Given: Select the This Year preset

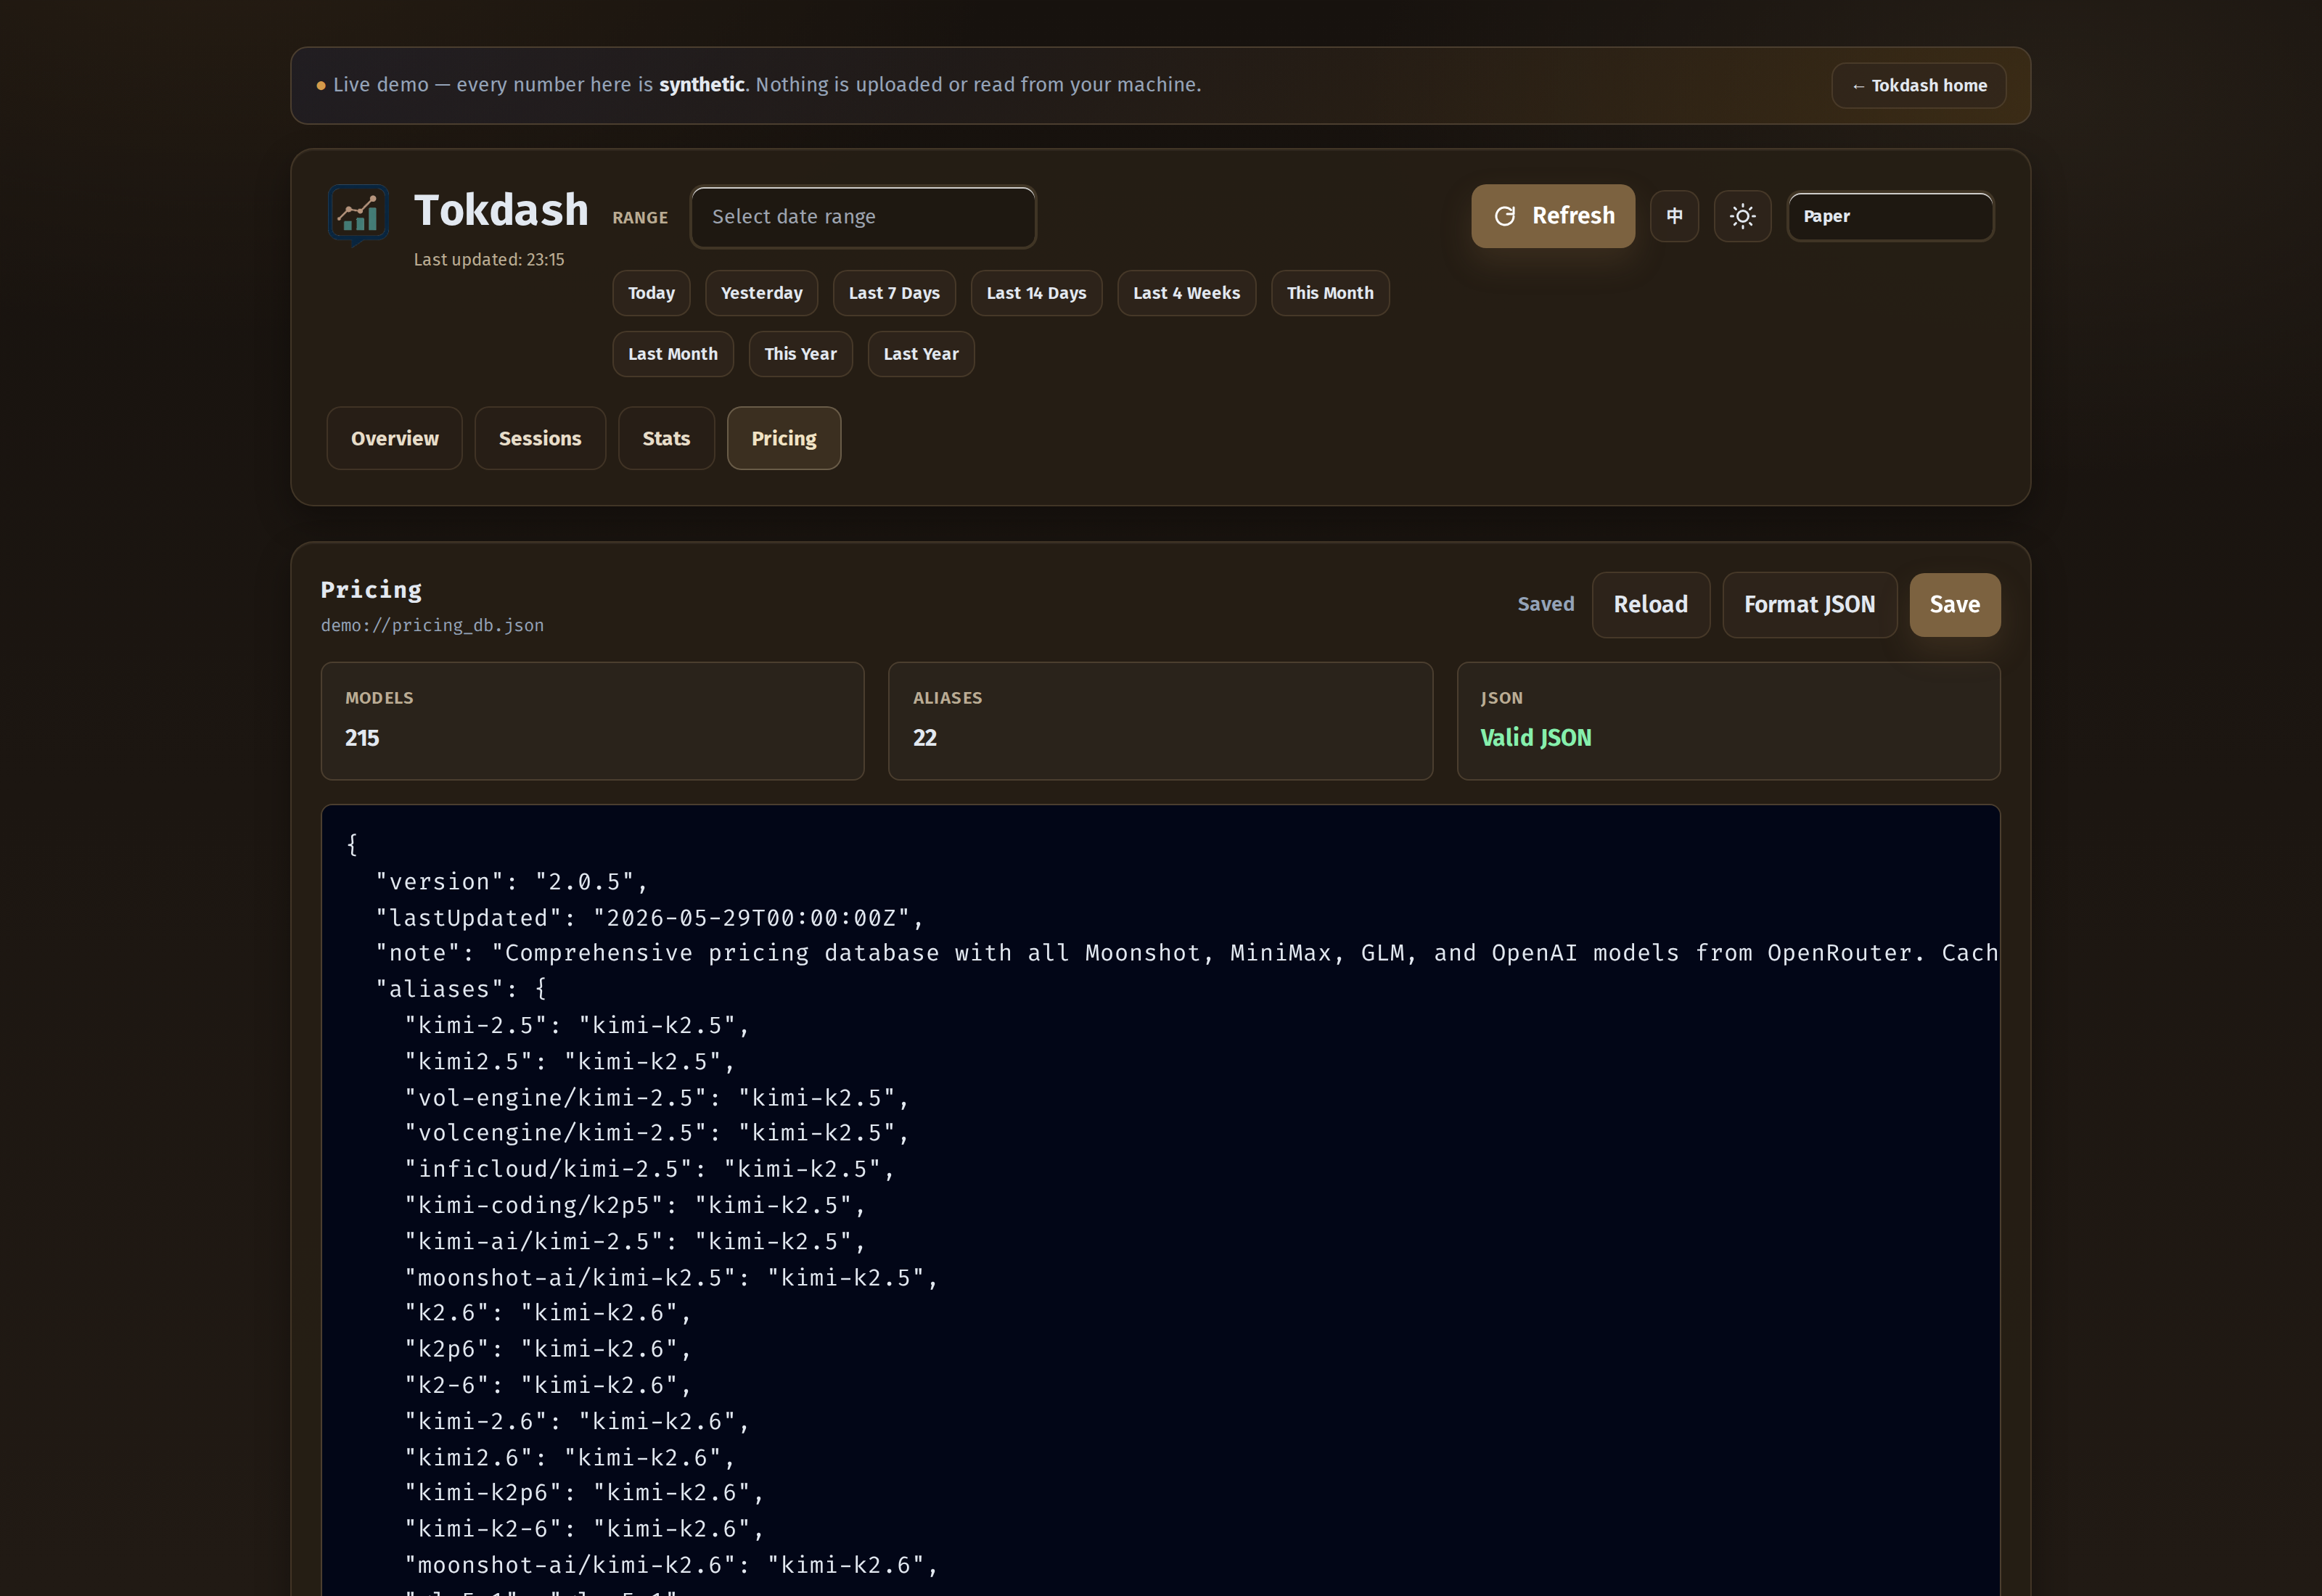Looking at the screenshot, I should pos(800,354).
